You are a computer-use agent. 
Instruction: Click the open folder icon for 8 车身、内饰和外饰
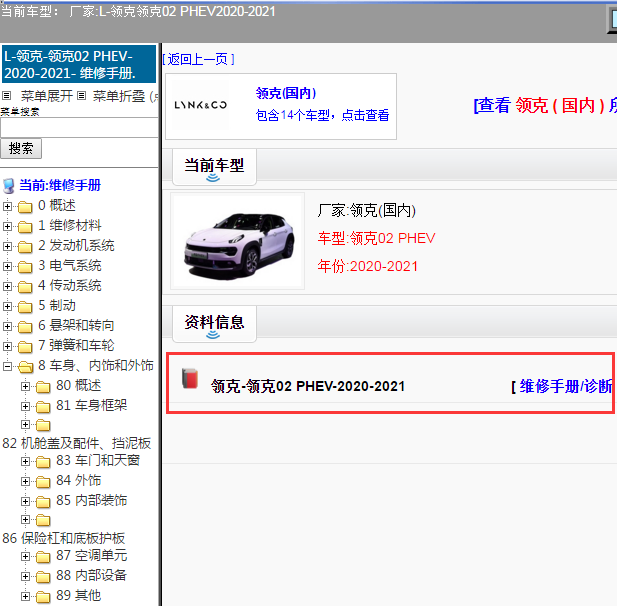click(25, 367)
